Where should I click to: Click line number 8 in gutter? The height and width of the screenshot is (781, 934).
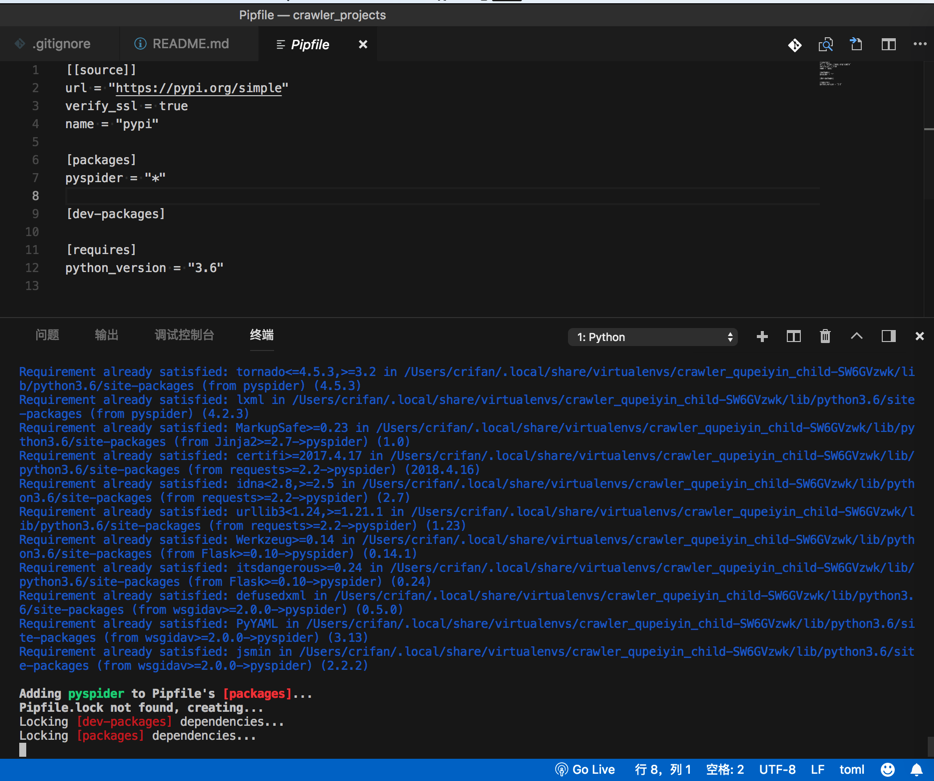35,196
